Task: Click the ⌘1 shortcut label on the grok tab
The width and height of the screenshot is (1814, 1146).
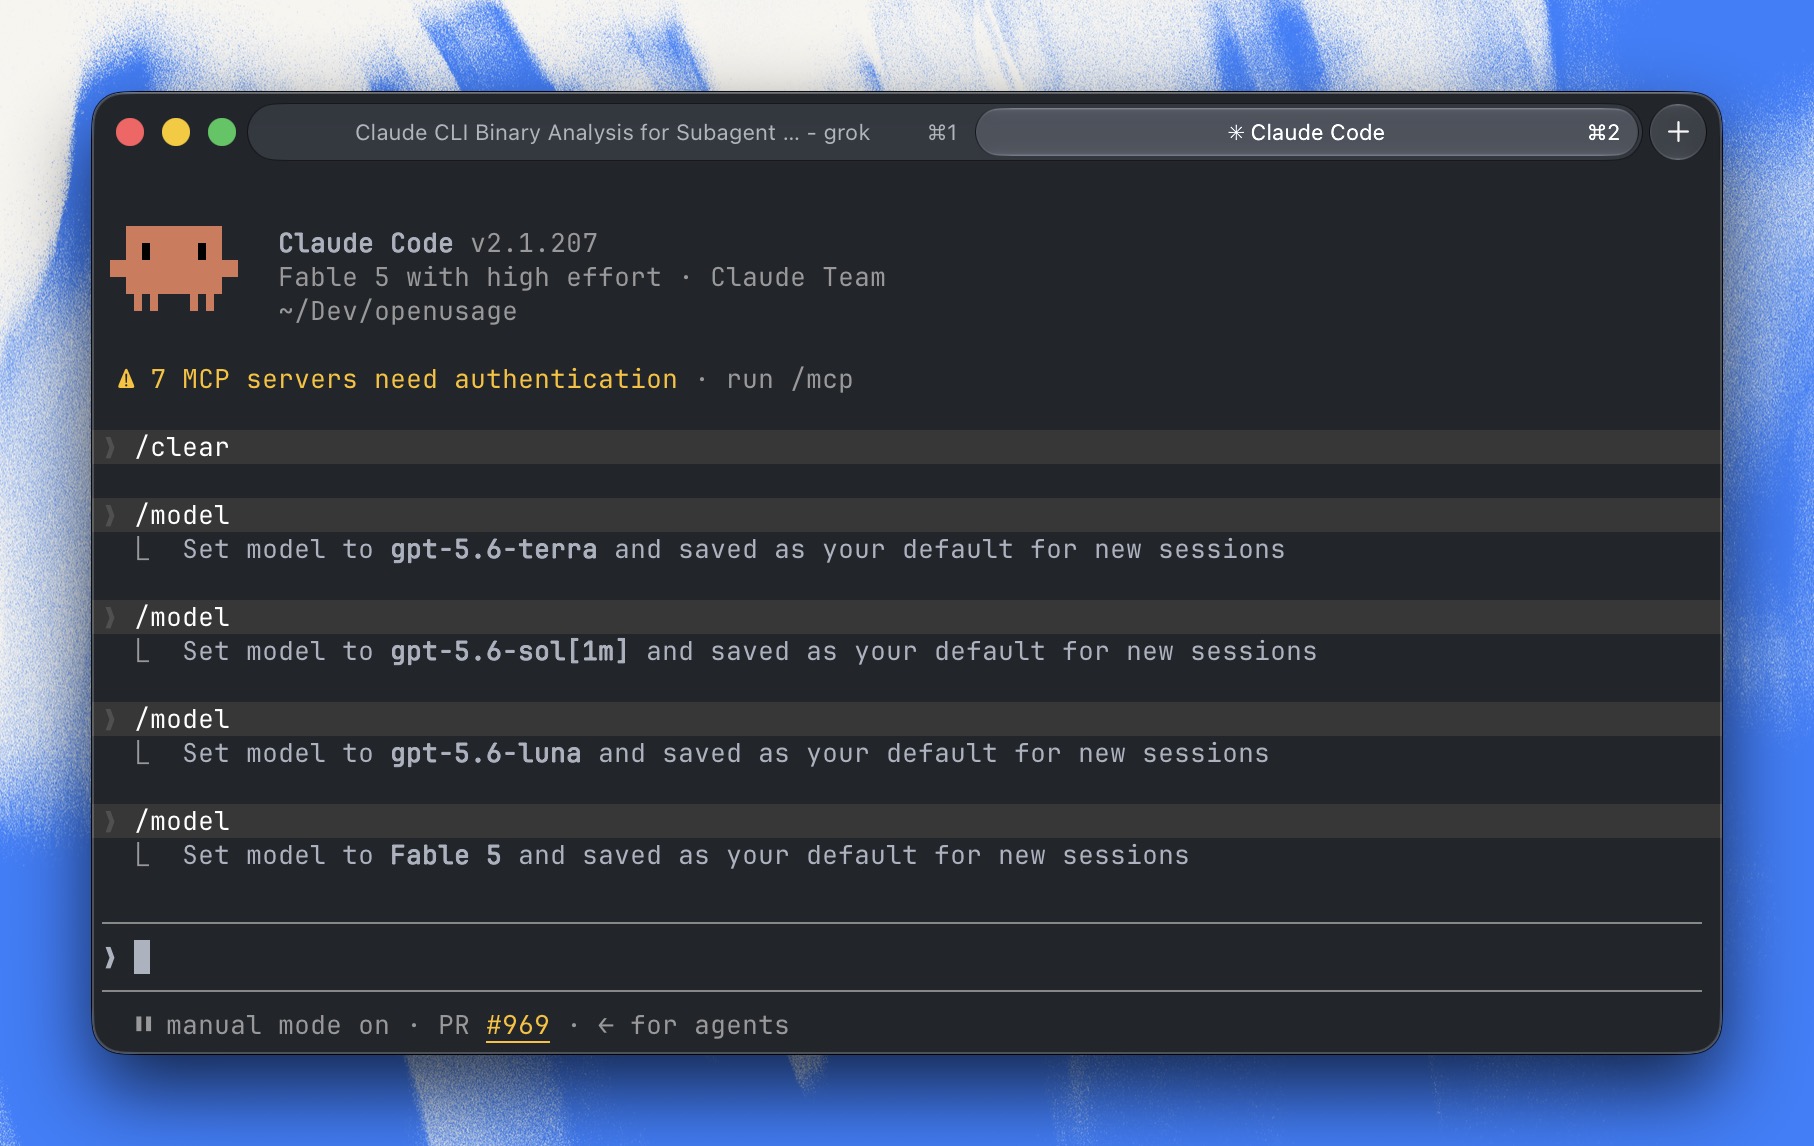Action: [x=942, y=132]
